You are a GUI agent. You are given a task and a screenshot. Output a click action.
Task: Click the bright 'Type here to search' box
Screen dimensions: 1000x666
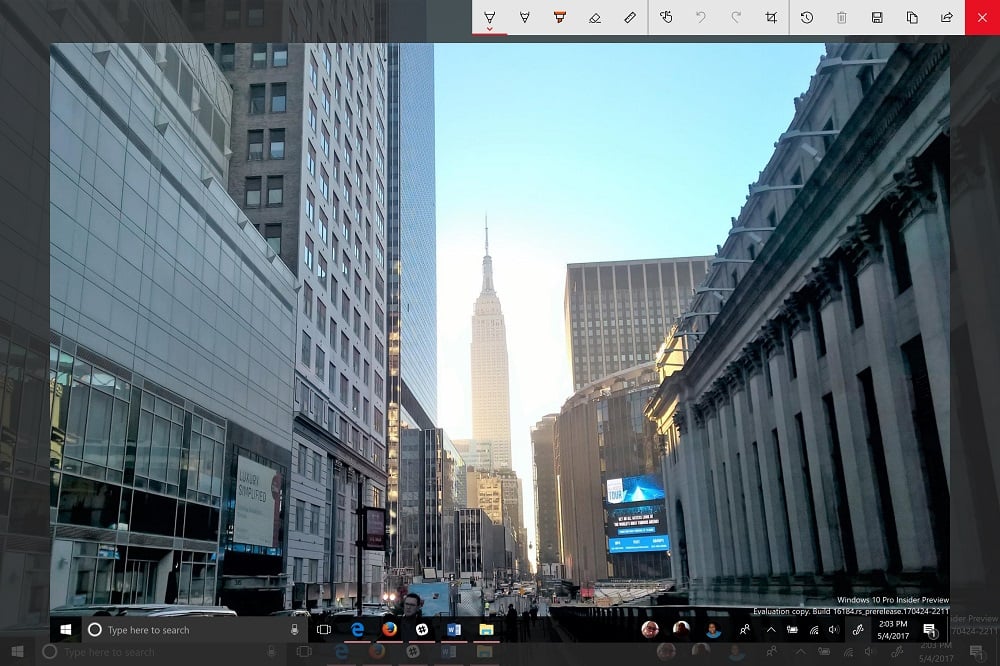(x=193, y=630)
